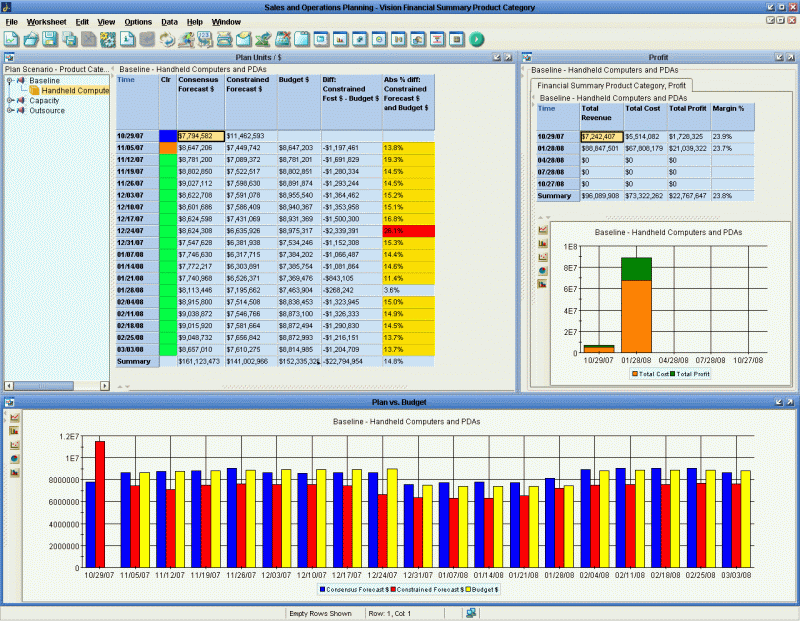
Task: Open the Options menu
Action: 138,22
